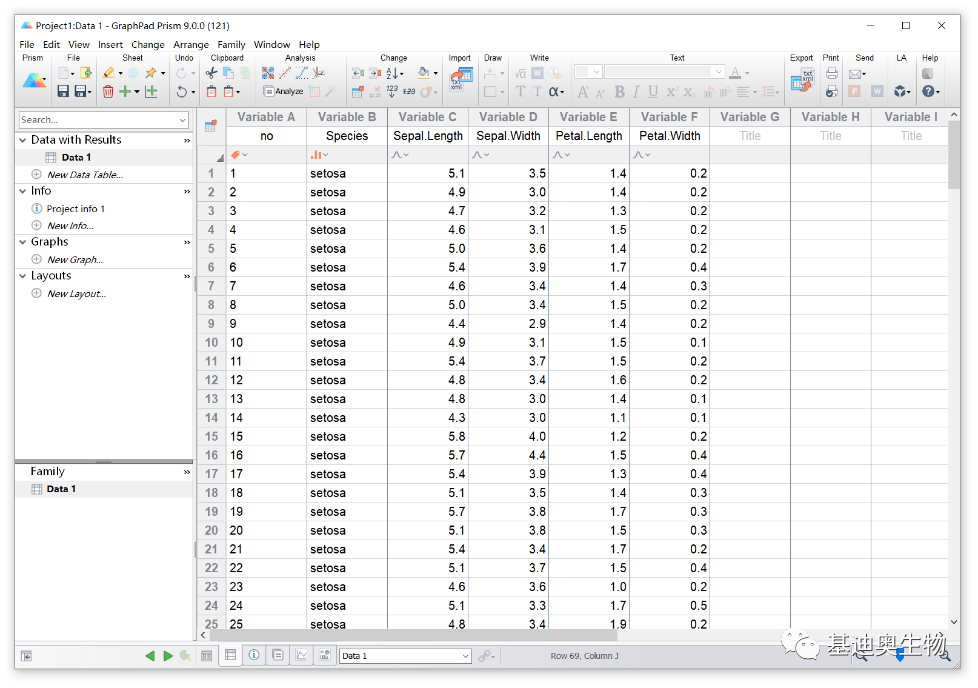Click the Prism logo icon
The image size is (978, 688).
34,81
